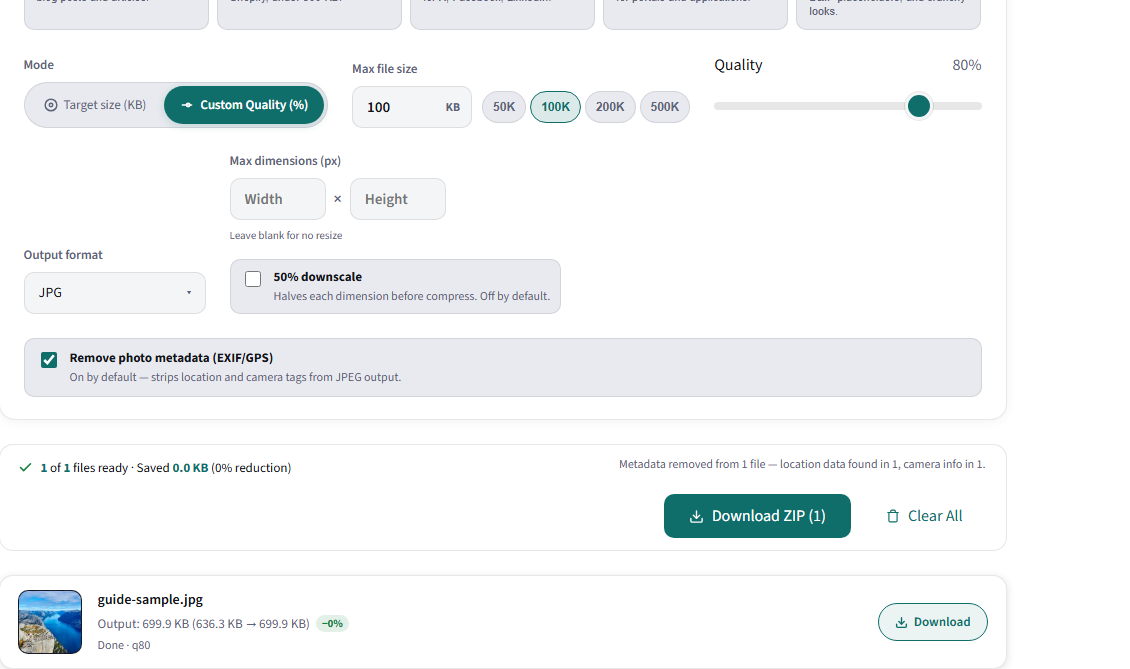
Task: Click the green checkmark files-ready icon
Action: click(25, 468)
